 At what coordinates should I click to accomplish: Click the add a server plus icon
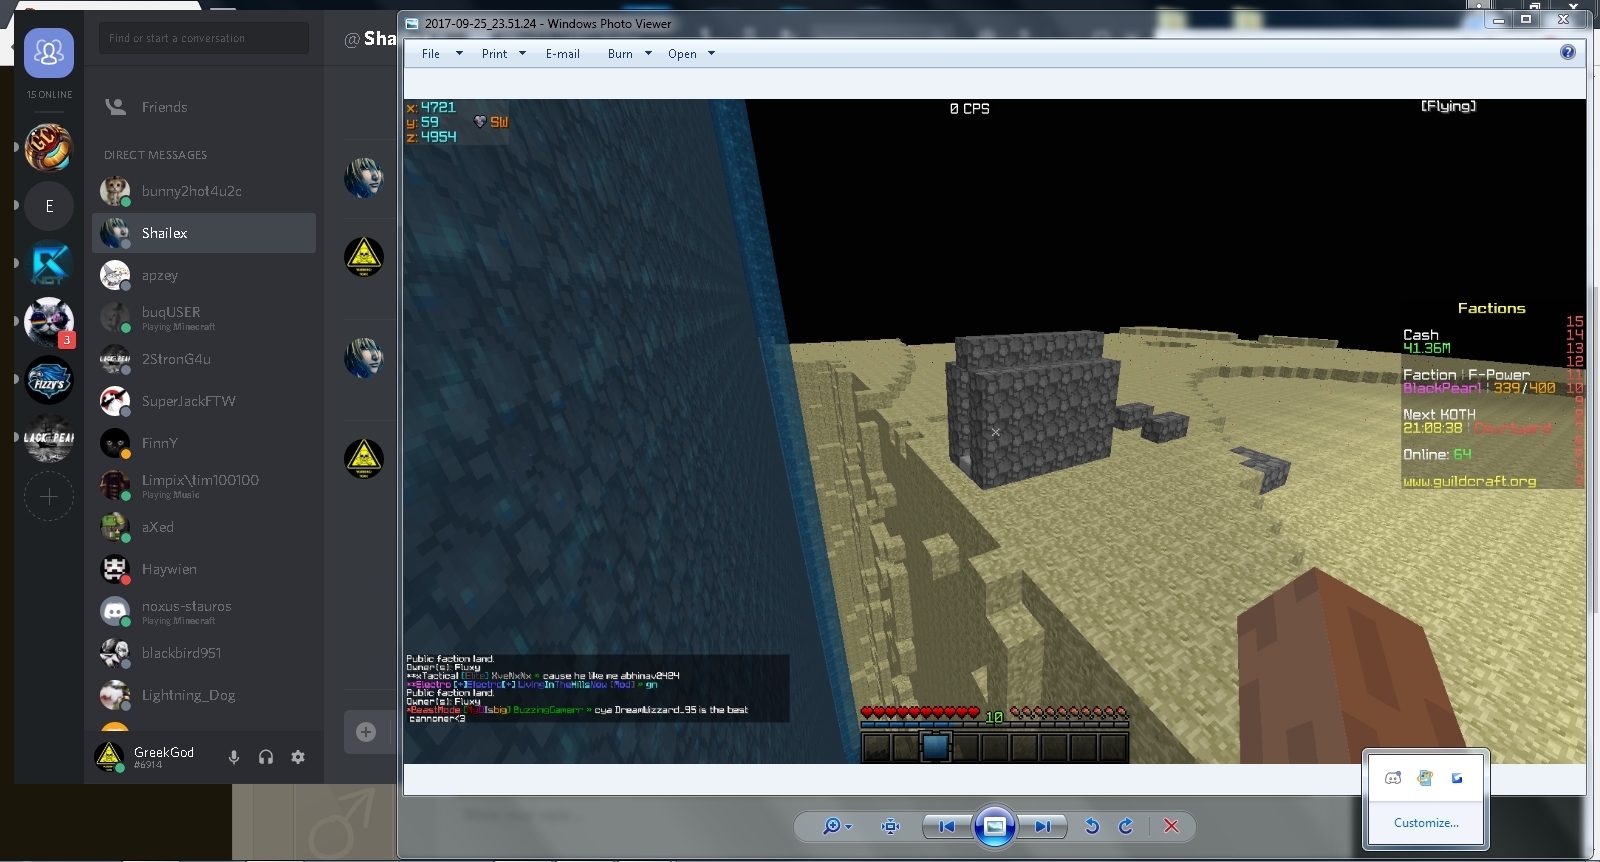[49, 497]
